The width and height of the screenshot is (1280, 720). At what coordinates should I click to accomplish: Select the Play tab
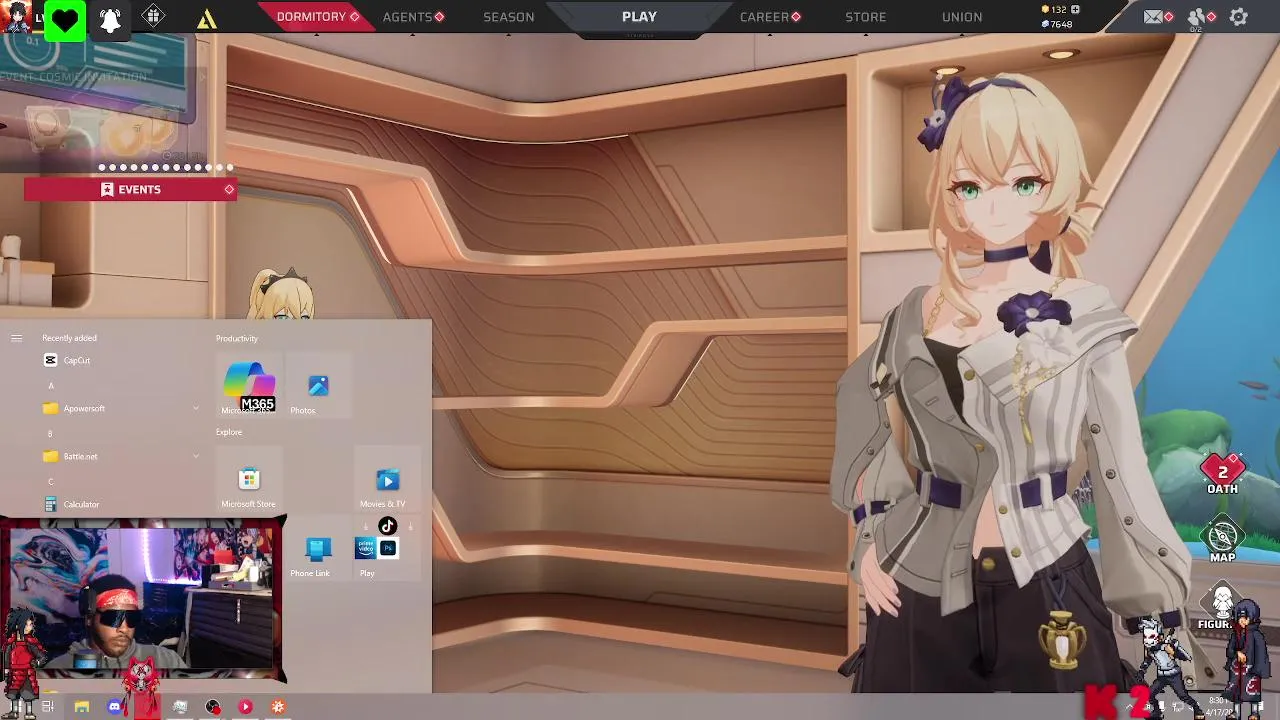[x=639, y=17]
